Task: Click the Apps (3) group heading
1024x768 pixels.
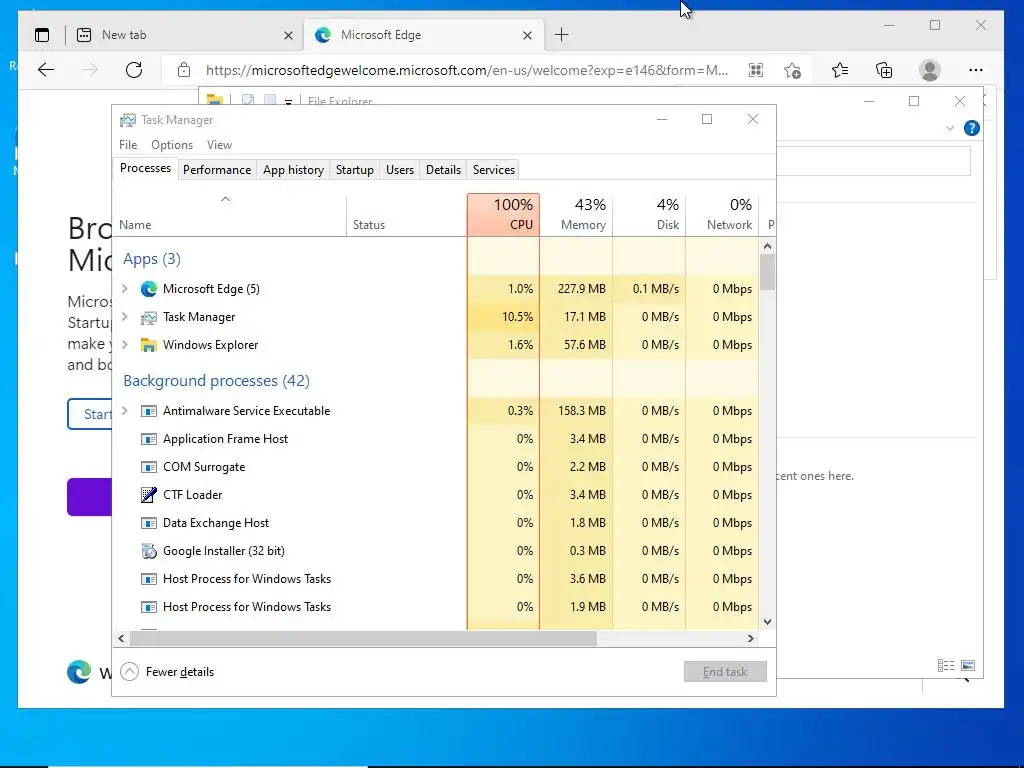Action: click(x=152, y=259)
